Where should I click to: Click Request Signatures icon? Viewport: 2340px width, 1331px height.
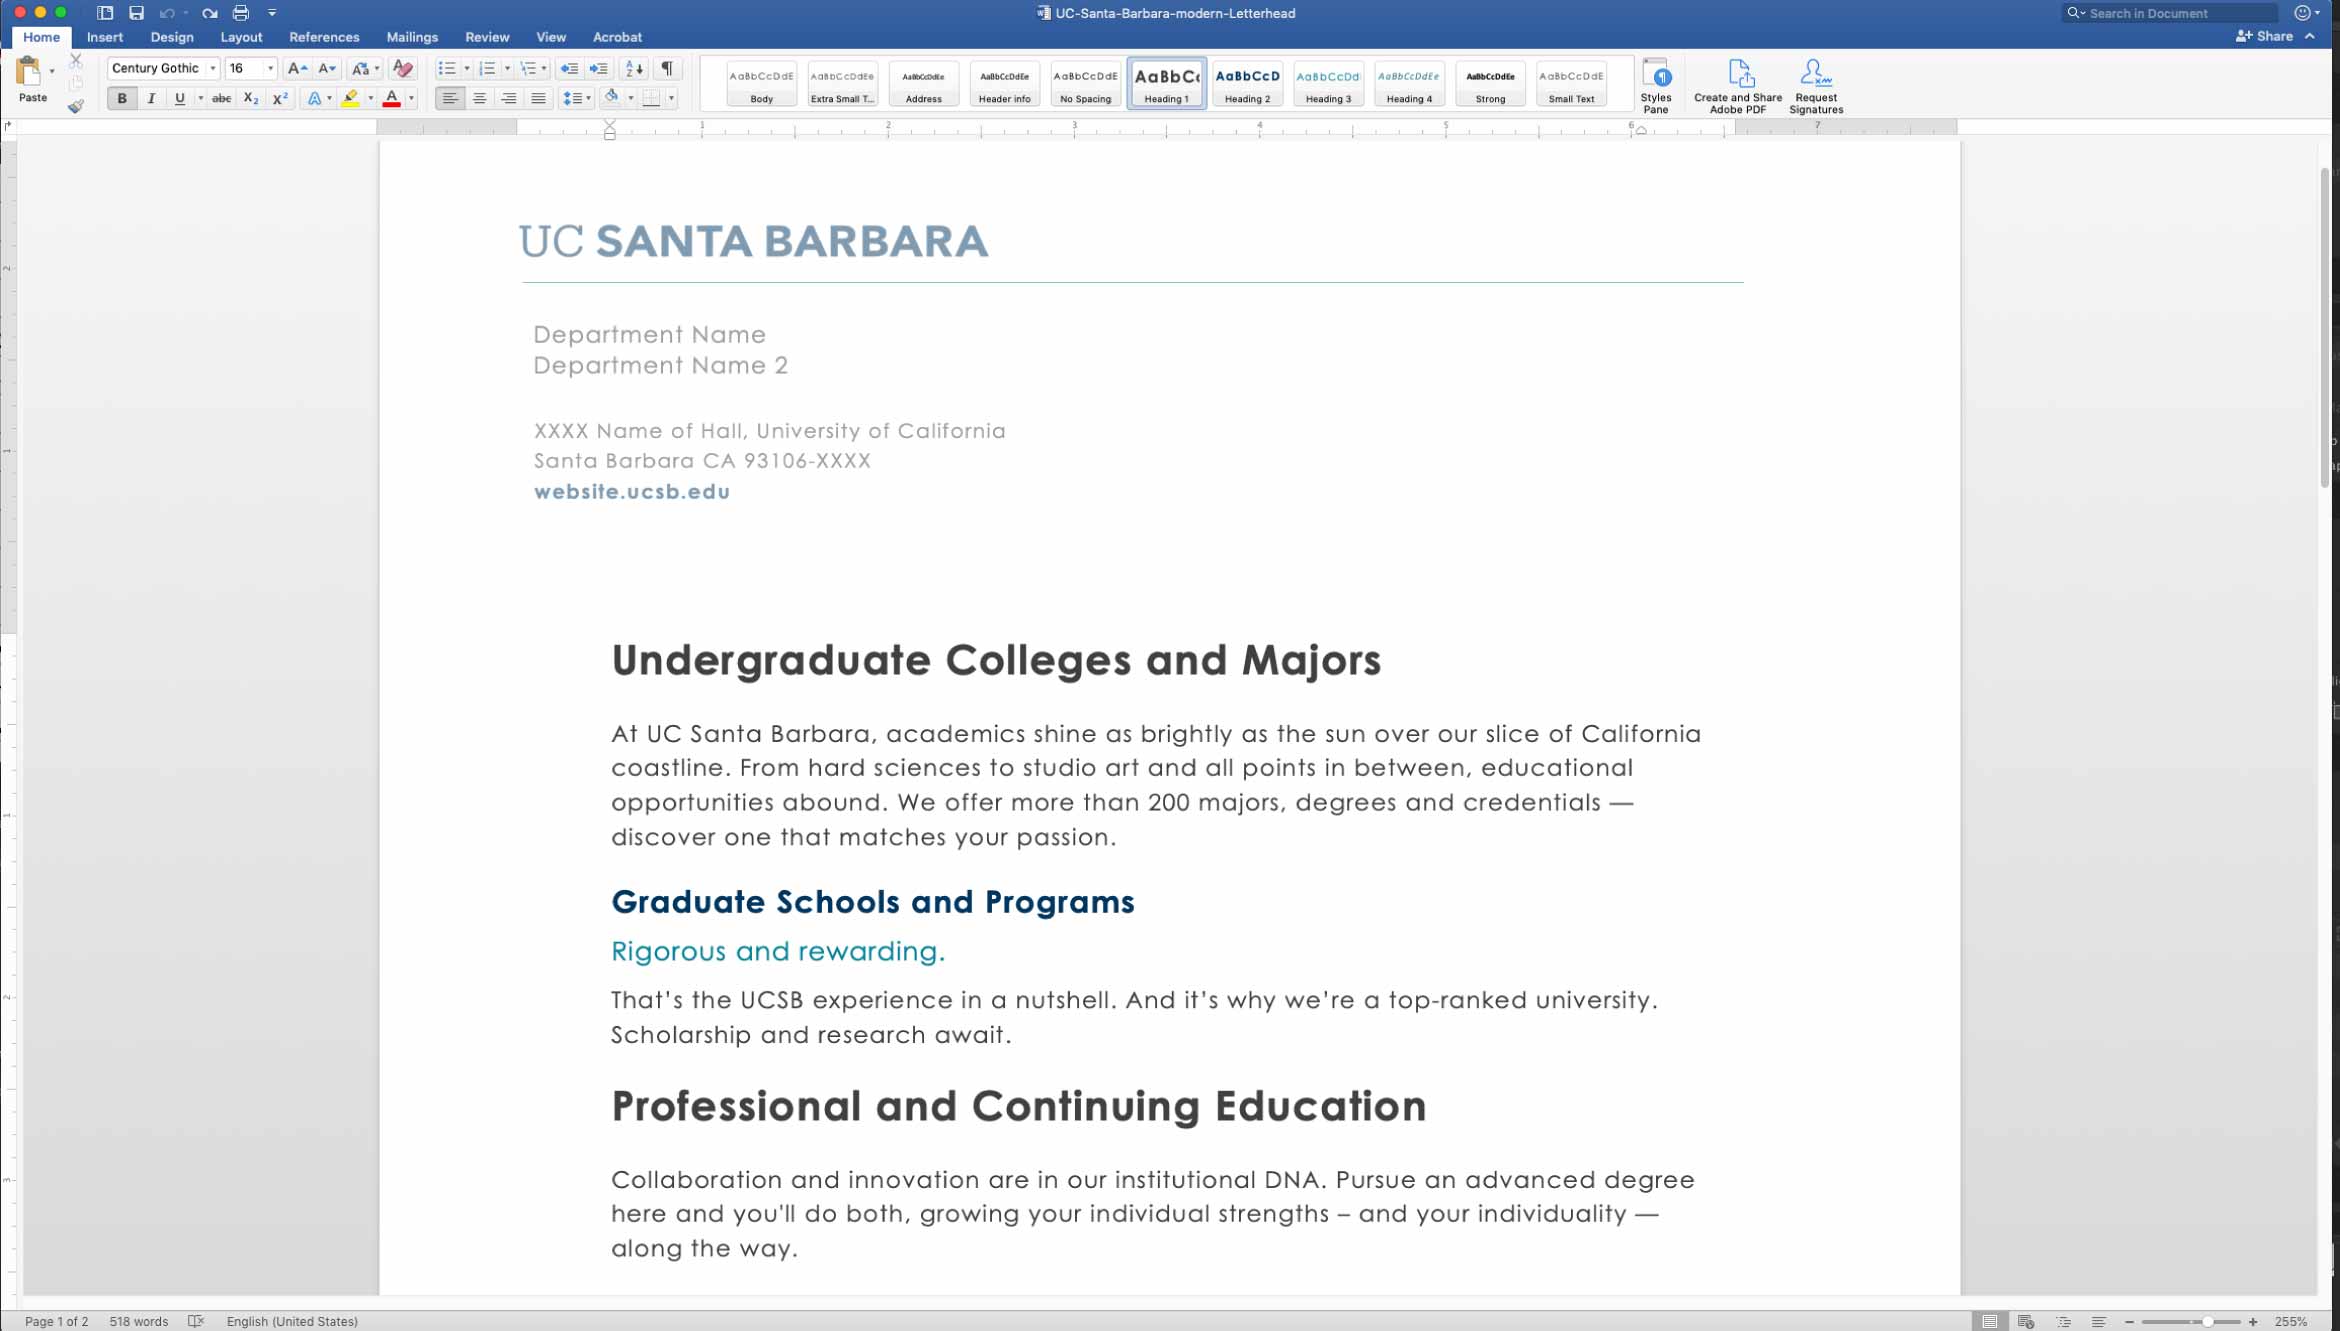pos(1816,85)
